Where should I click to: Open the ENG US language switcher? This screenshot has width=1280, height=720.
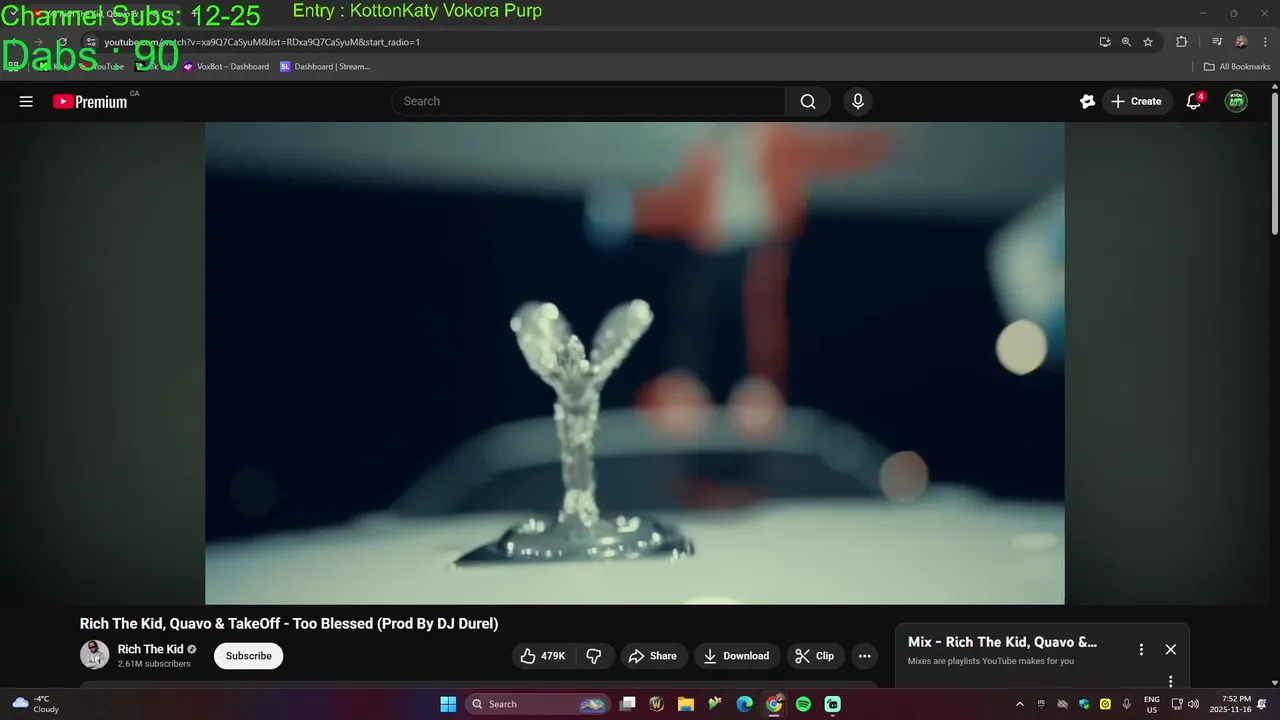(1152, 704)
